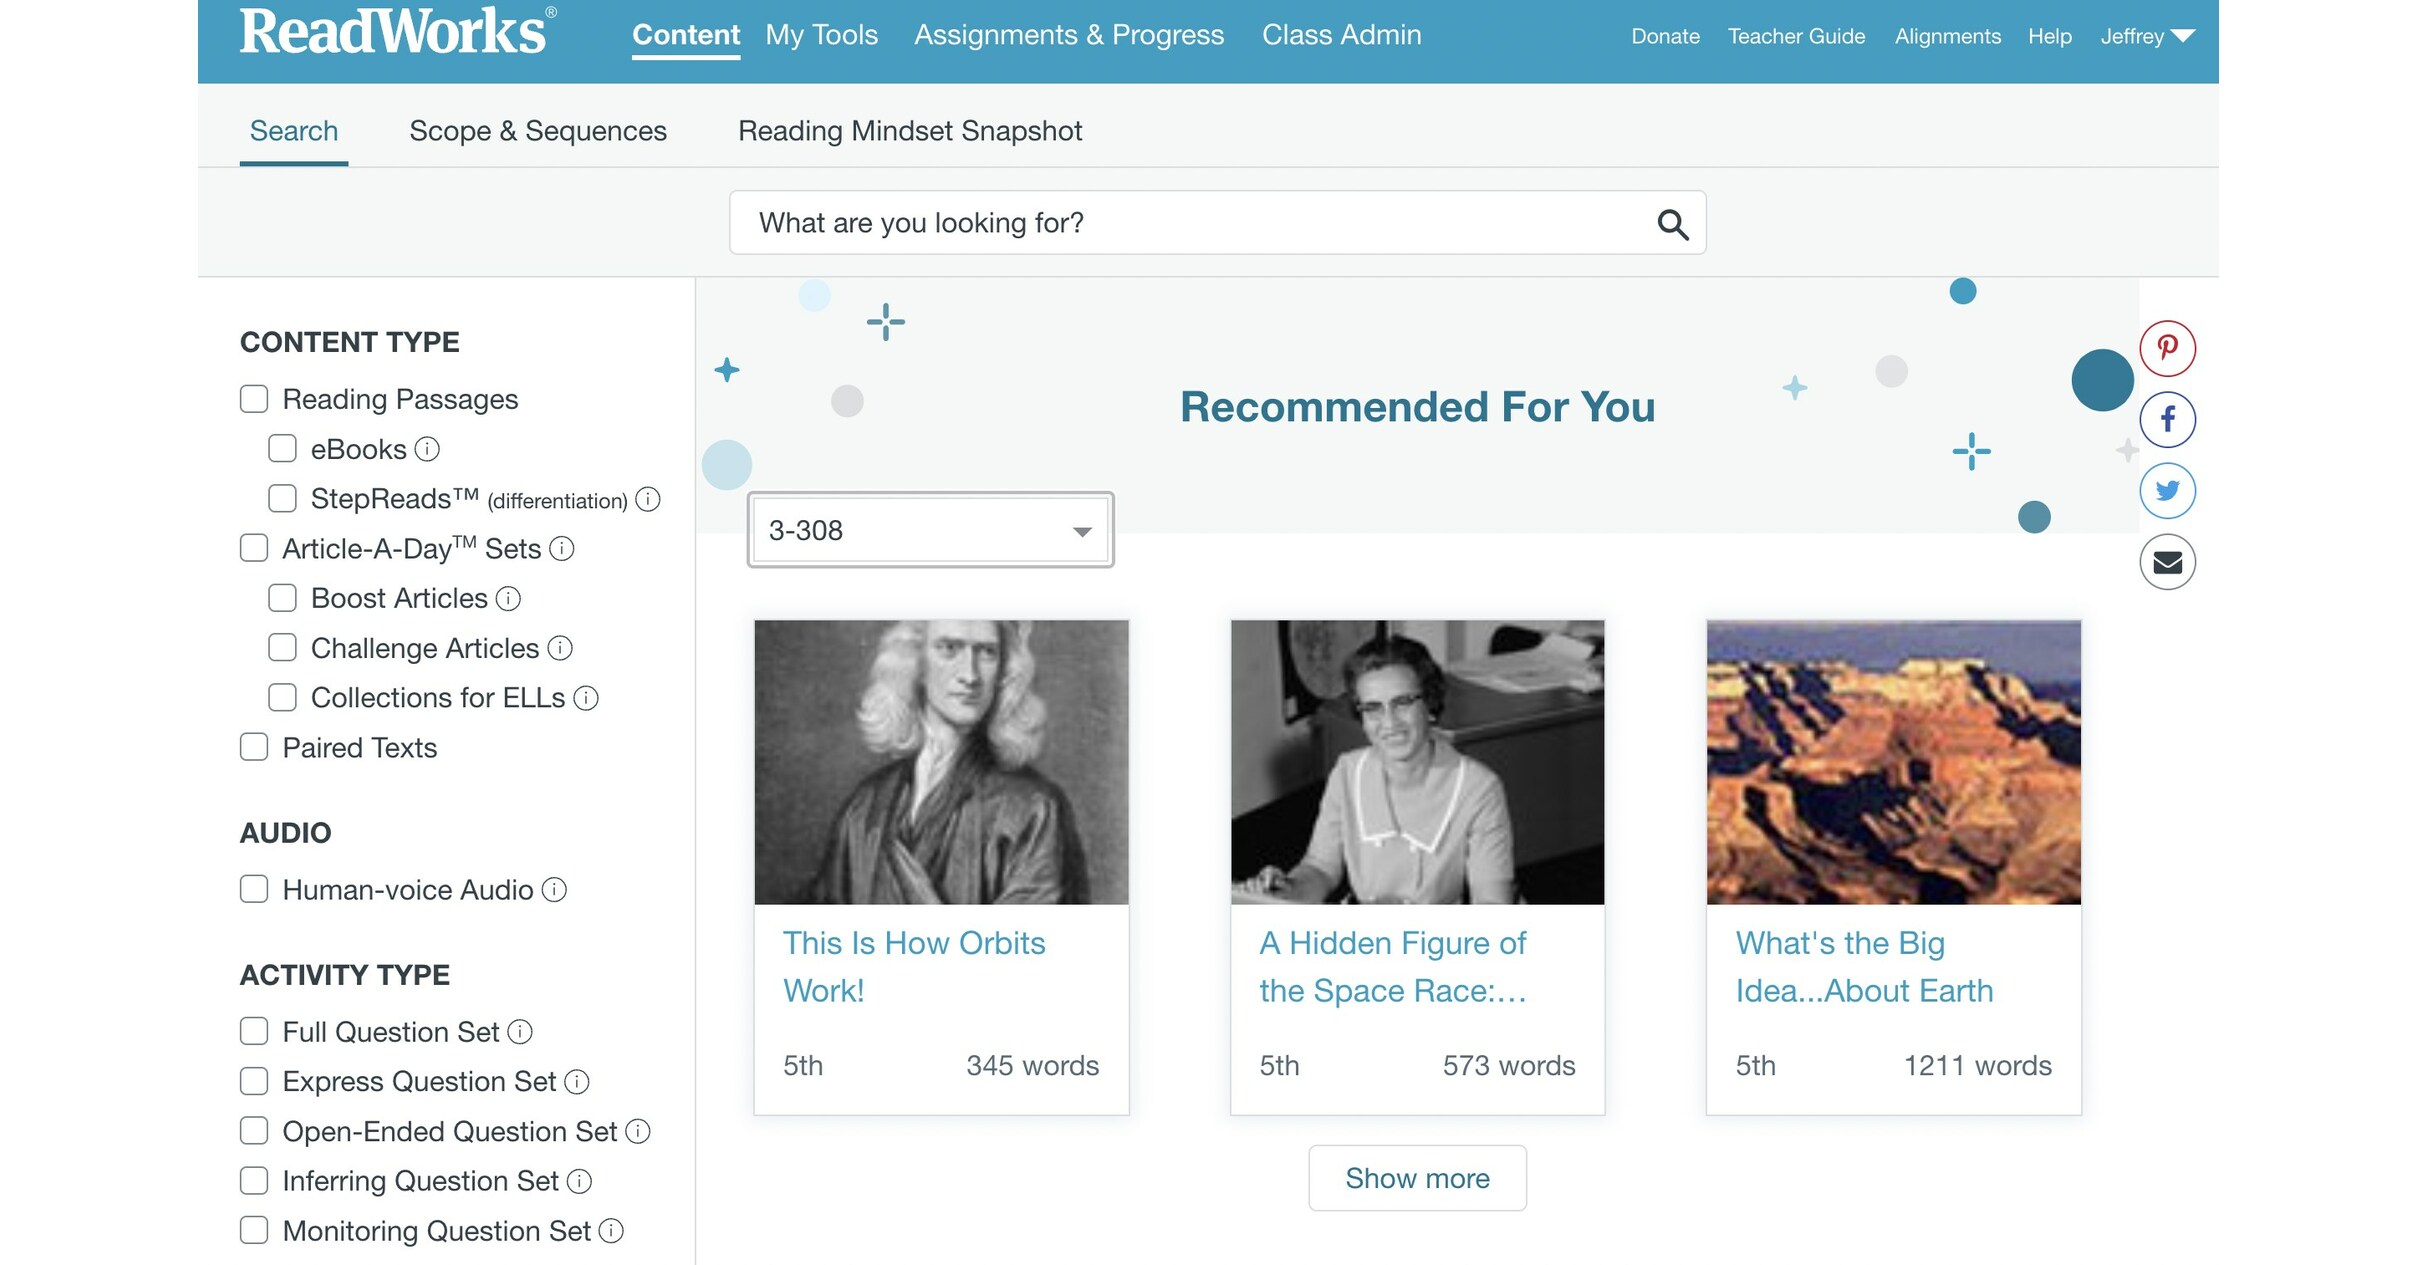View info about StepReads differentiation
2417x1265 pixels.
pos(648,499)
